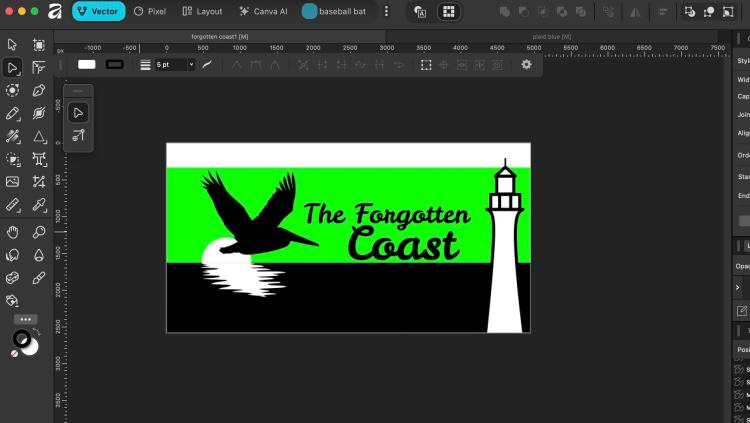750x423 pixels.
Task: Open Canva AI tools
Action: click(263, 11)
